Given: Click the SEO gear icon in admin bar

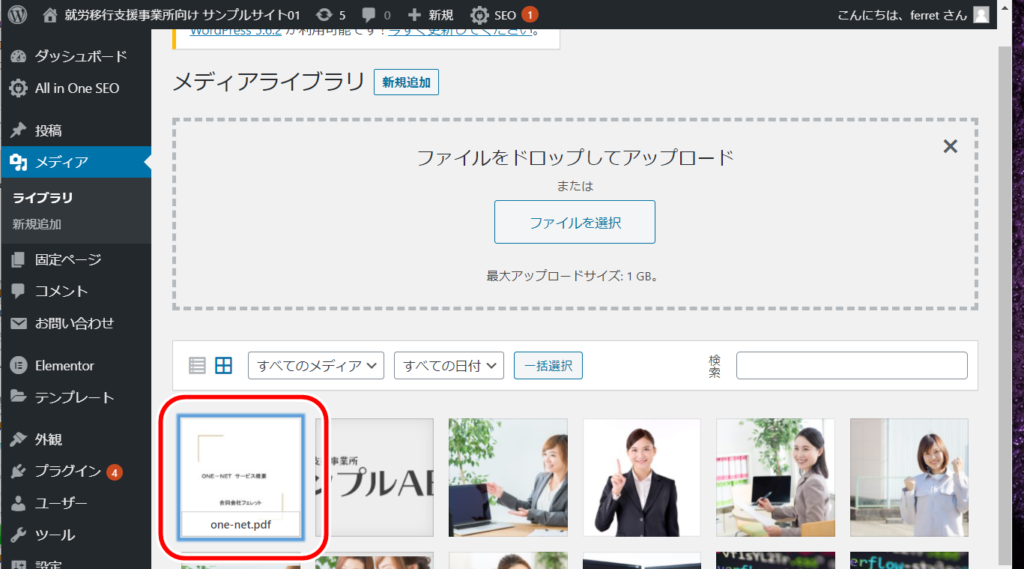Looking at the screenshot, I should click(x=480, y=15).
